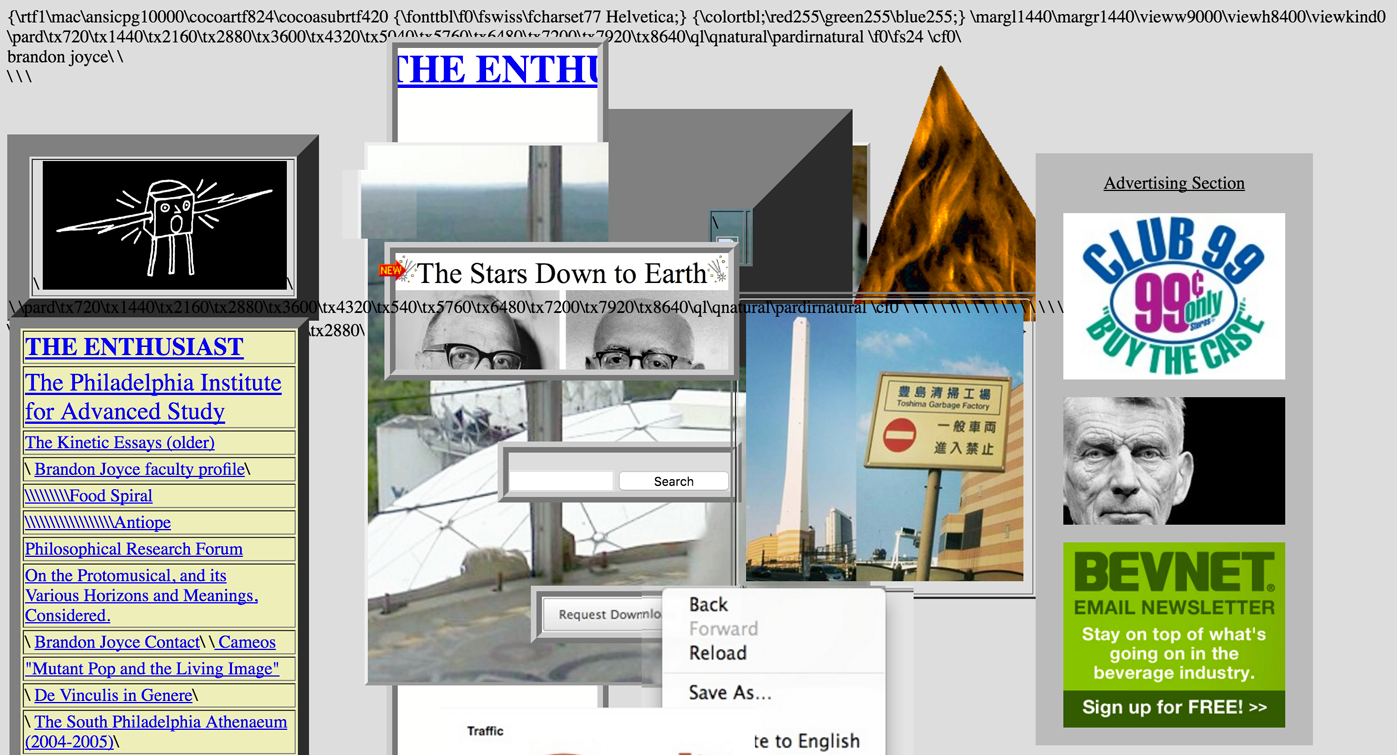Click the "Request Download" button
The width and height of the screenshot is (1397, 755).
tap(605, 613)
